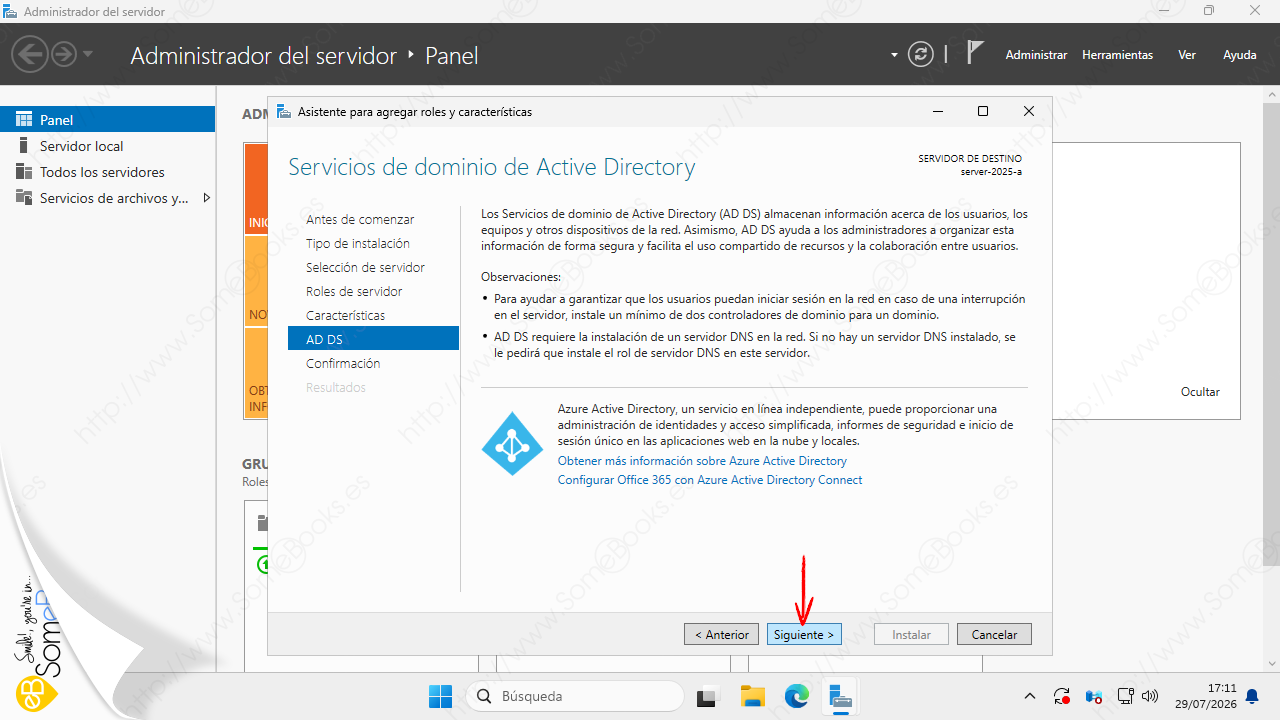
Task: Click the Búsqueda taskbar search box
Action: [x=575, y=696]
